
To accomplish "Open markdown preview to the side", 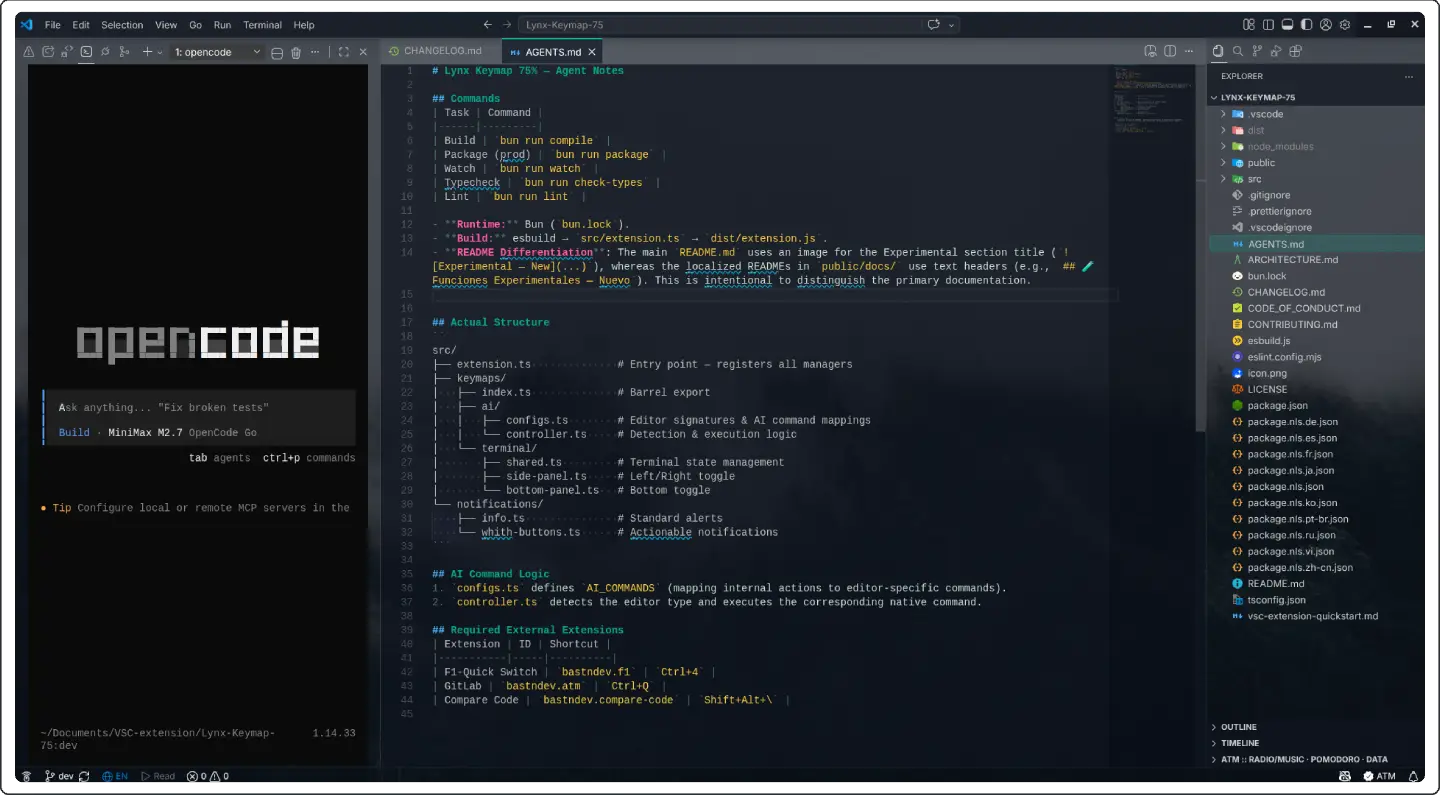I will 1150,51.
